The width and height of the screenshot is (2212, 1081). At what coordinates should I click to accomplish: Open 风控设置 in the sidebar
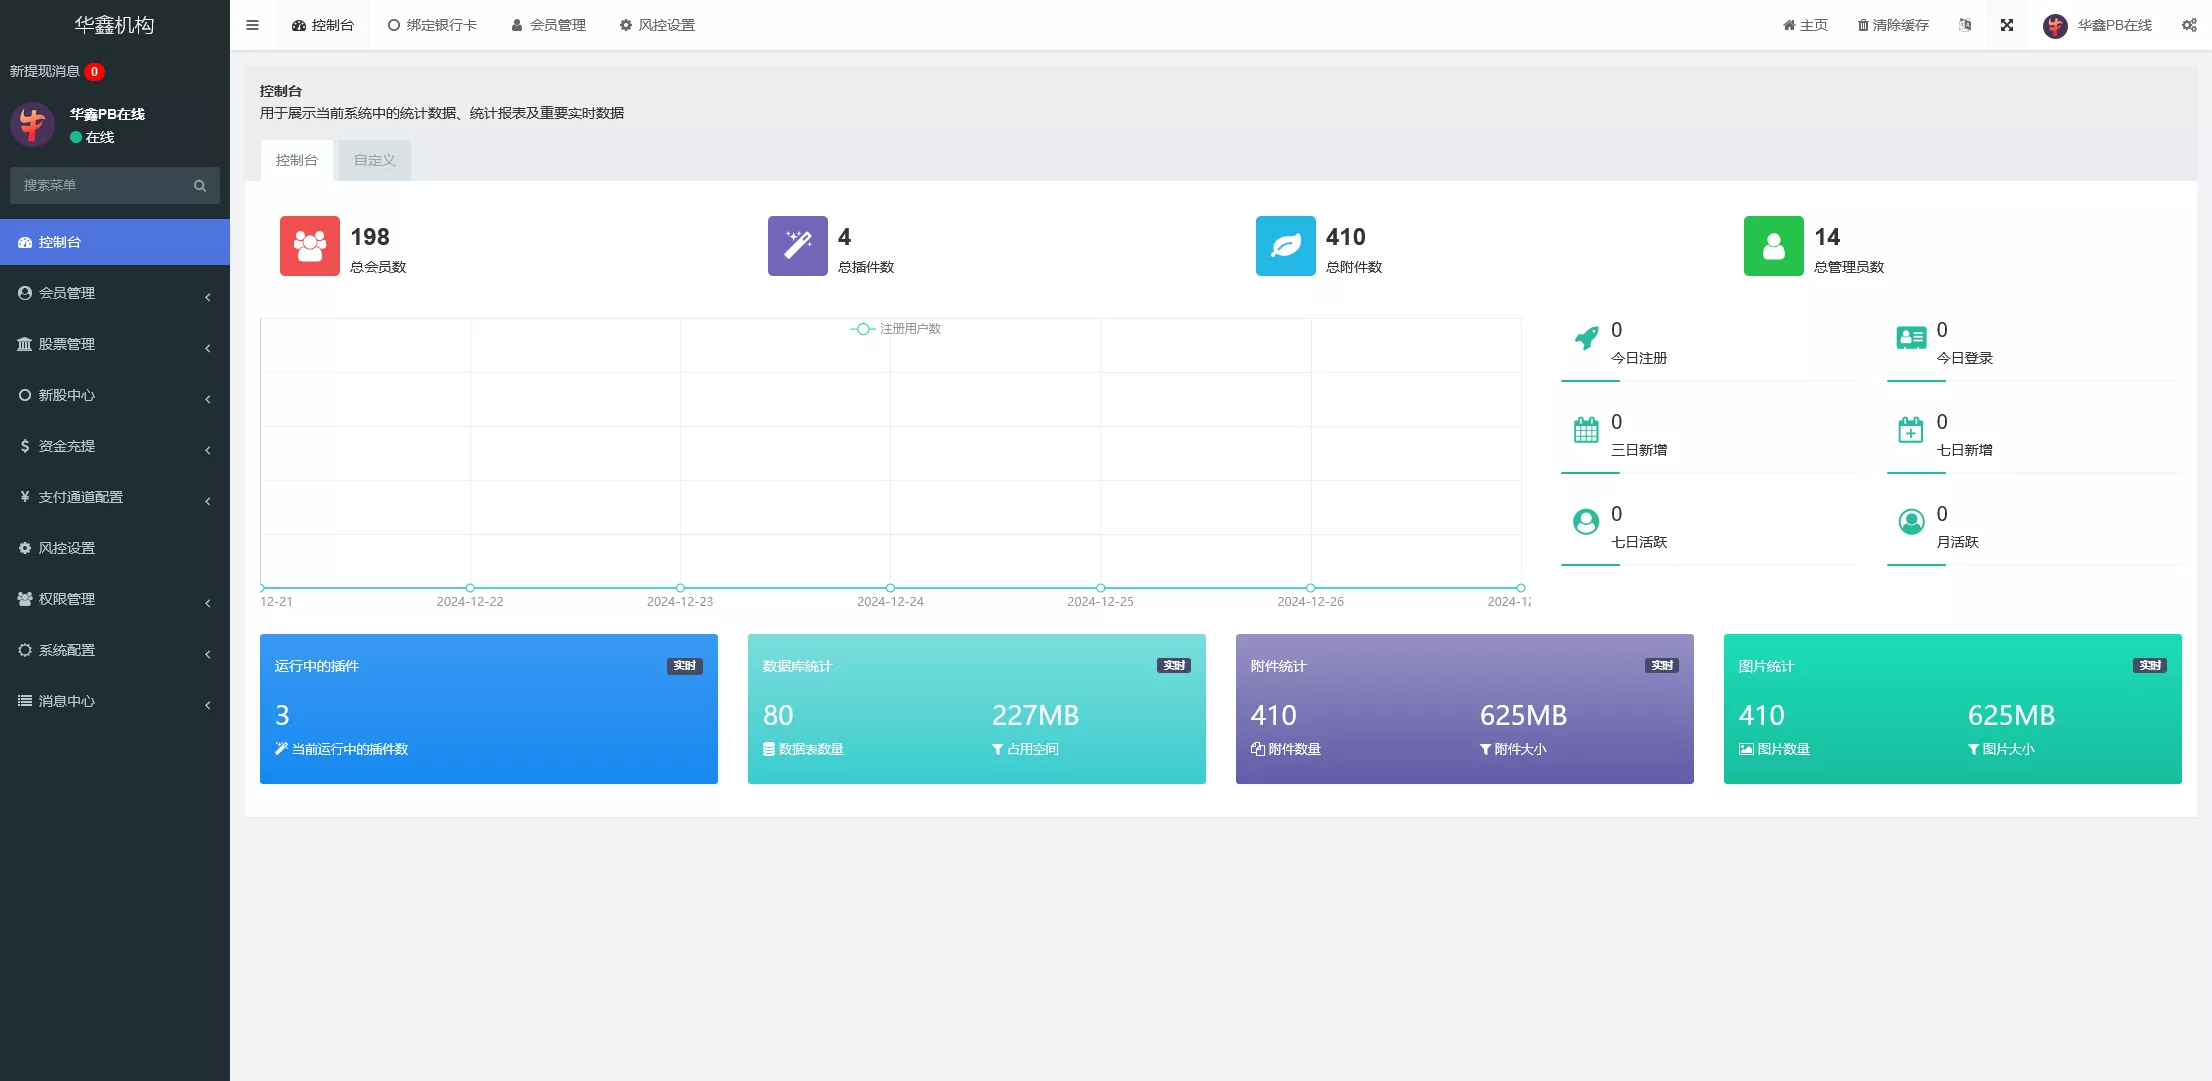67,548
